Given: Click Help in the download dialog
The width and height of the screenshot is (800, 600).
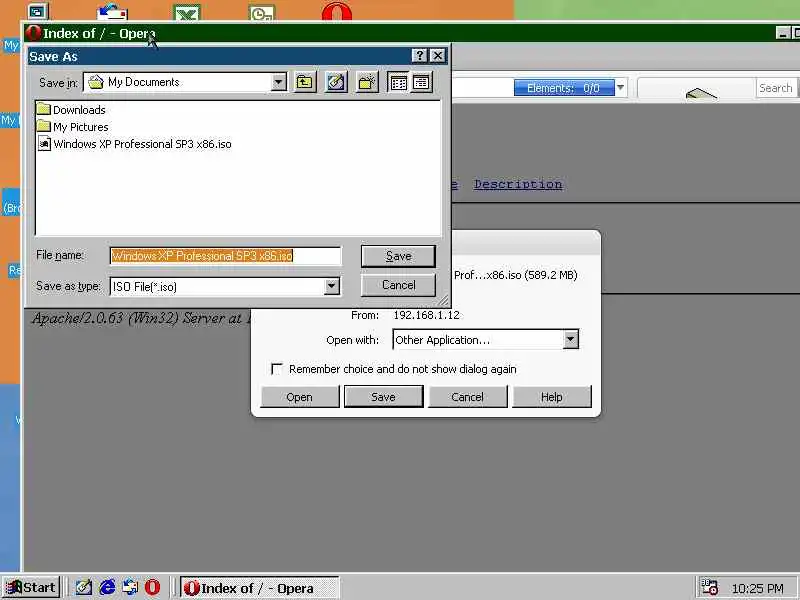Looking at the screenshot, I should 552,397.
